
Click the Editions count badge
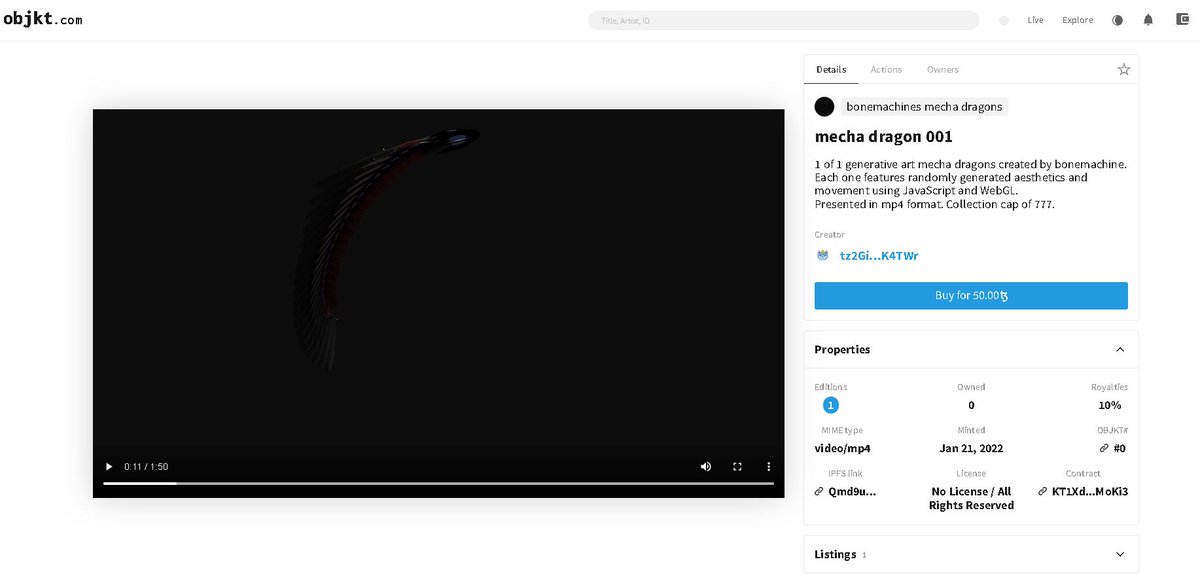[x=830, y=405]
